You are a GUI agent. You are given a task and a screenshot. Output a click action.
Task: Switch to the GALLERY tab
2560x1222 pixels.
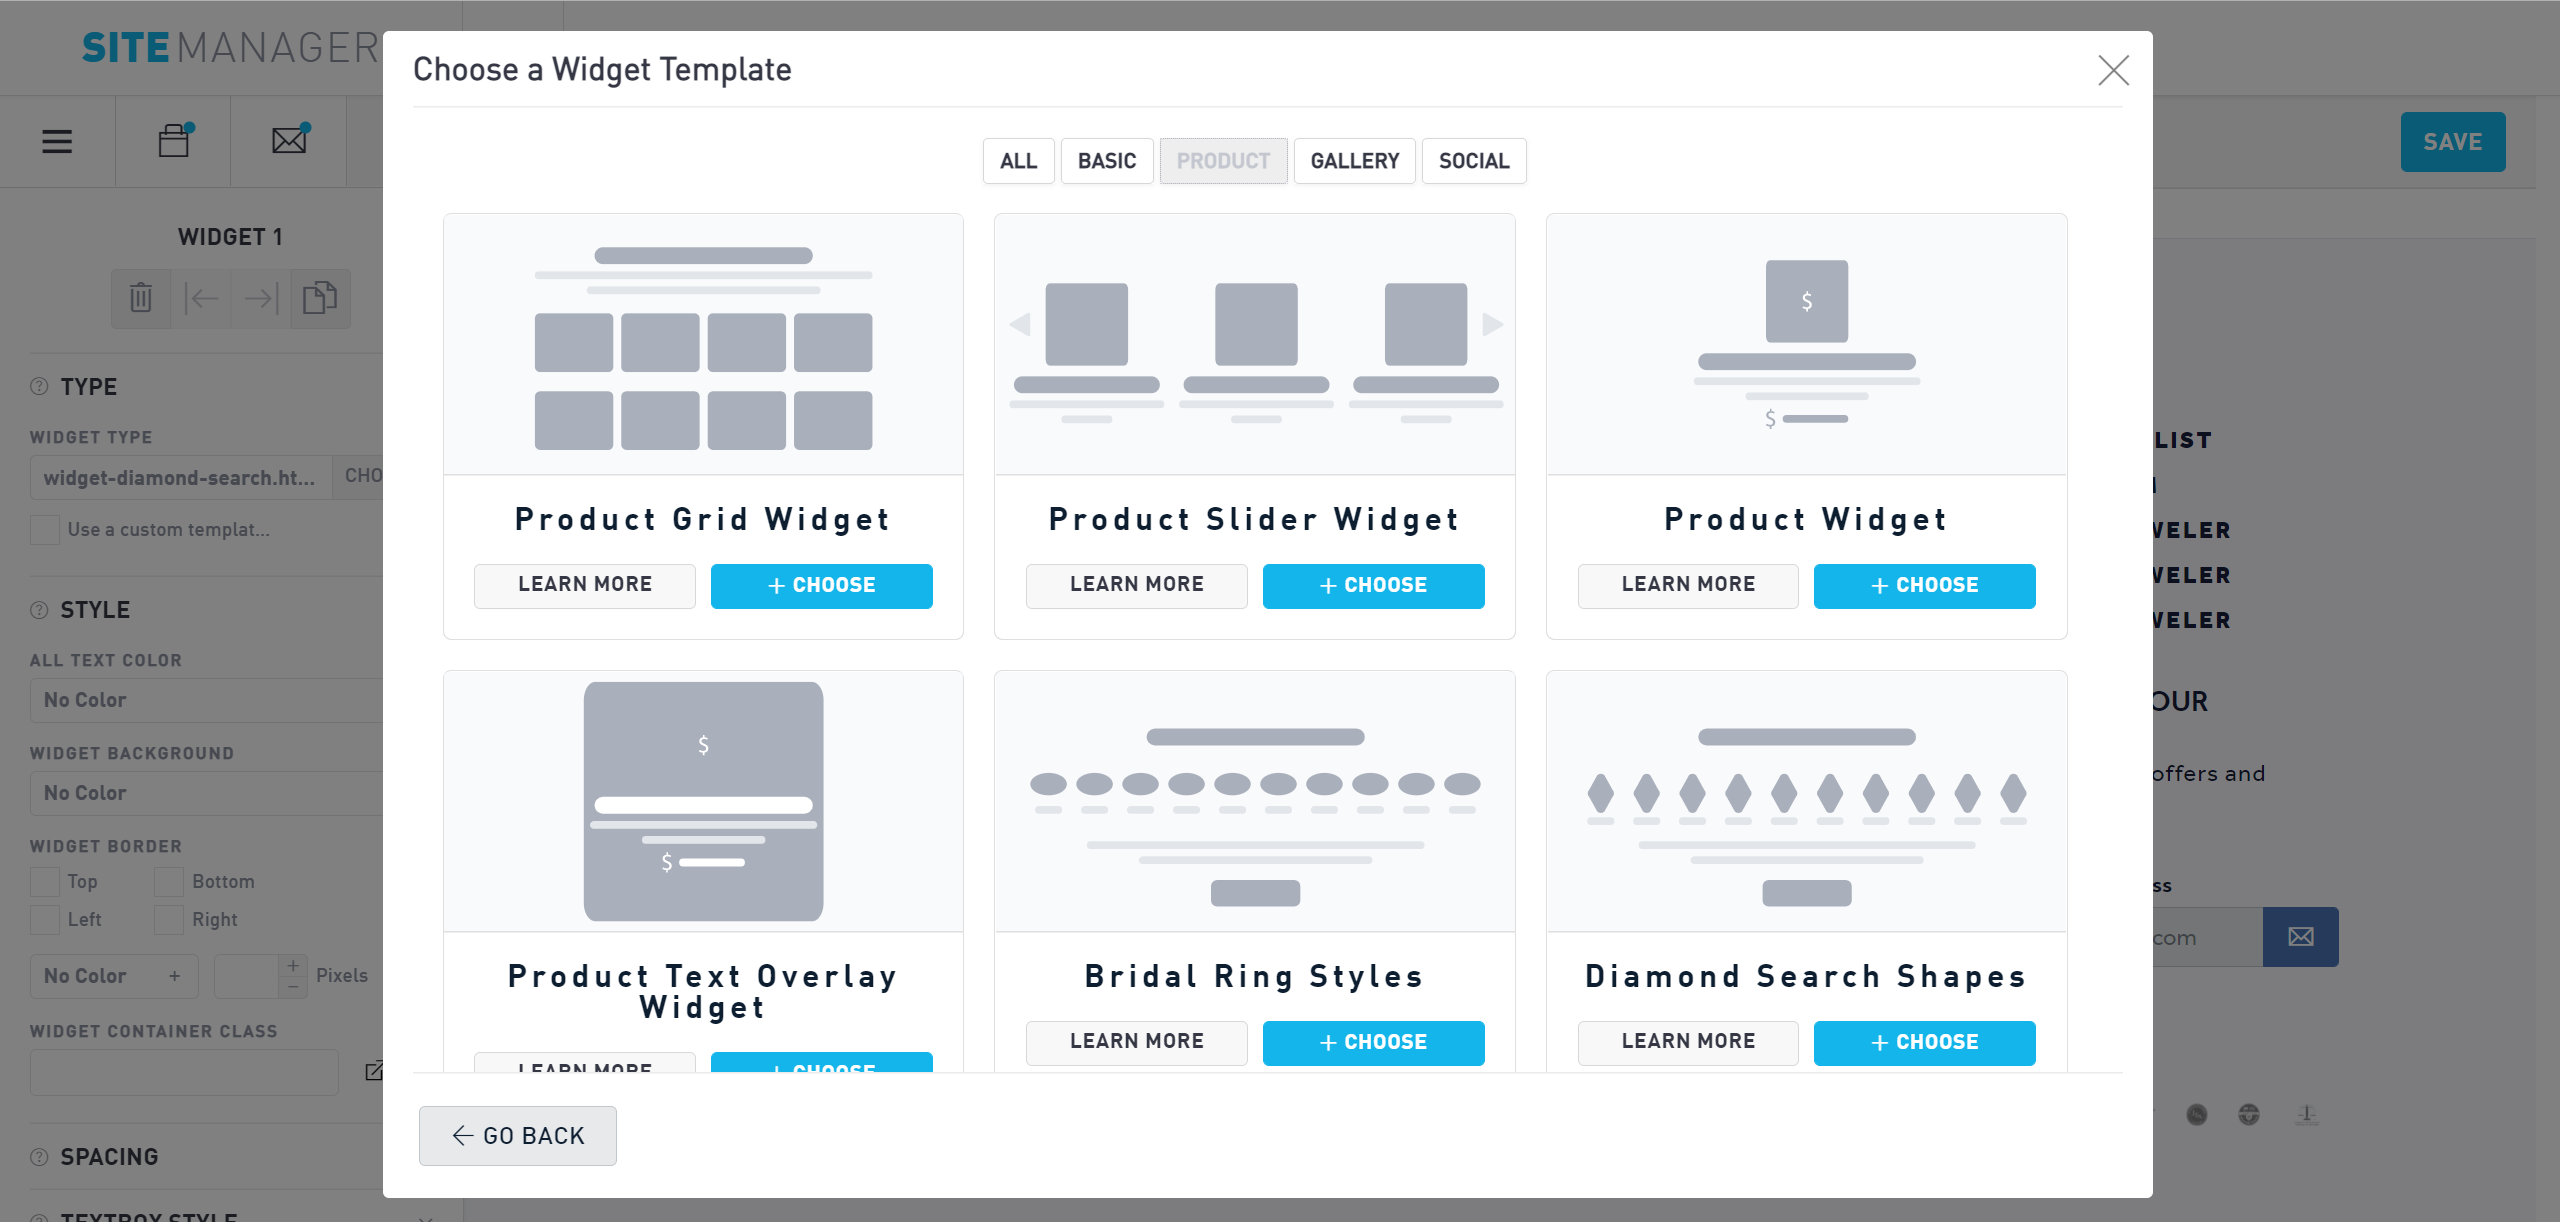click(1355, 160)
